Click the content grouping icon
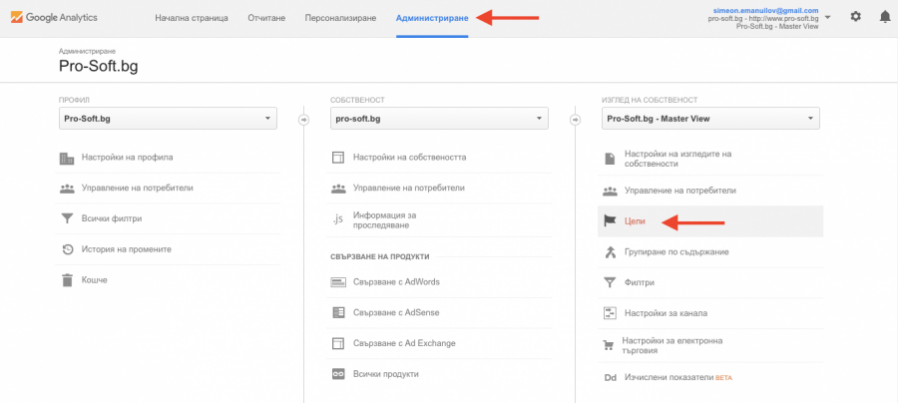This screenshot has width=898, height=403. [609, 252]
